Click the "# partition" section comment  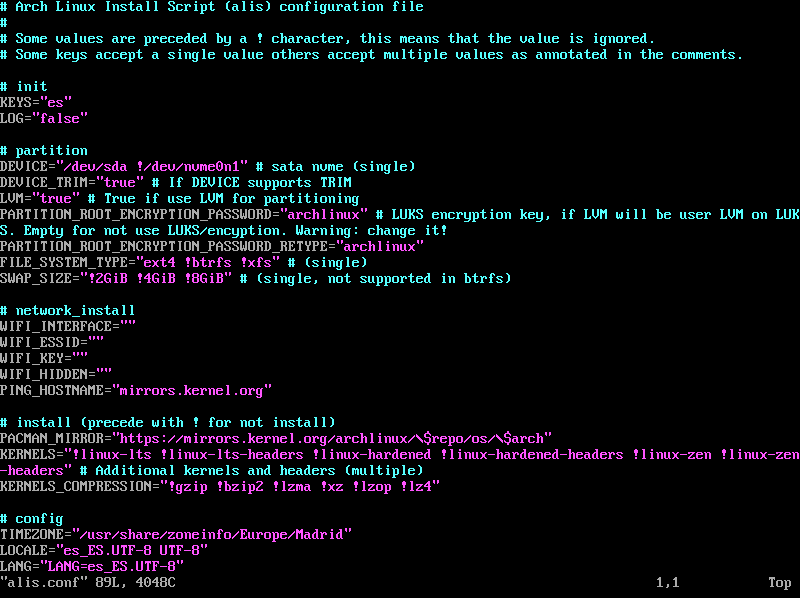point(44,151)
